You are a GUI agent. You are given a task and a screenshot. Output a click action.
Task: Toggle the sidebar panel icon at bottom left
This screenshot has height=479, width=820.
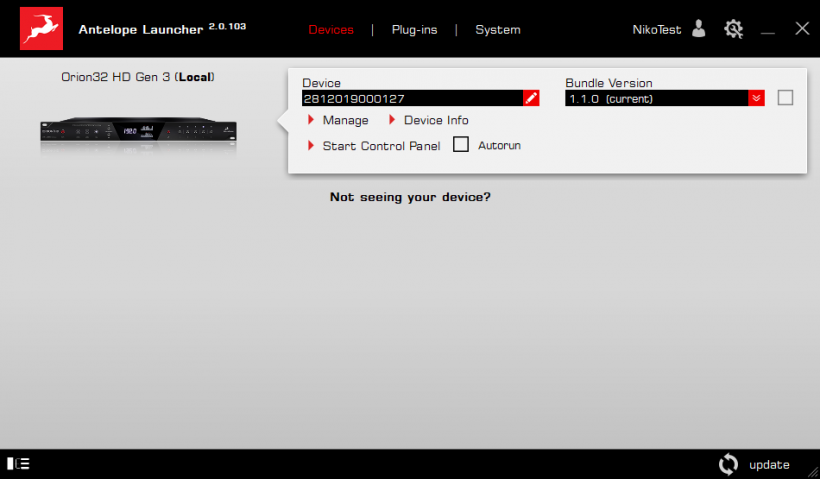tap(18, 463)
